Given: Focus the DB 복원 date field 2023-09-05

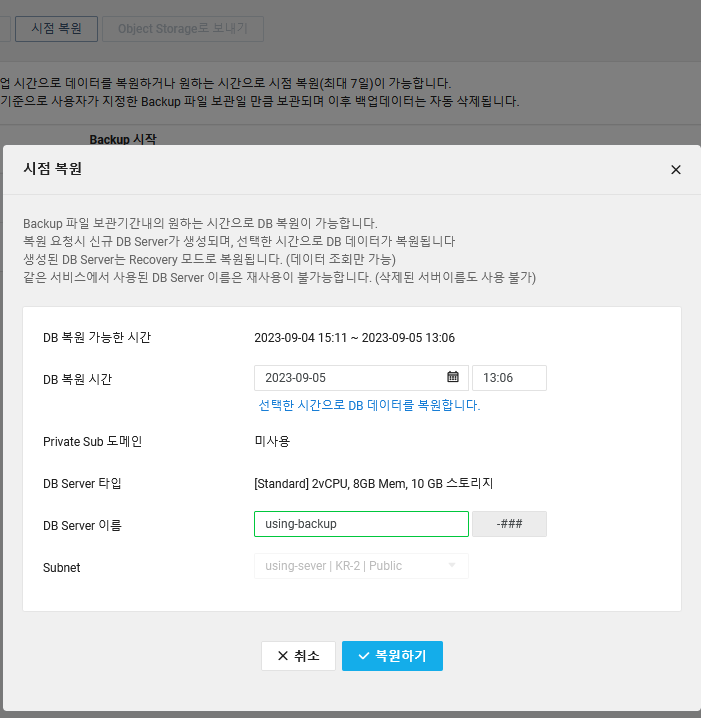Looking at the screenshot, I should pyautogui.click(x=361, y=378).
